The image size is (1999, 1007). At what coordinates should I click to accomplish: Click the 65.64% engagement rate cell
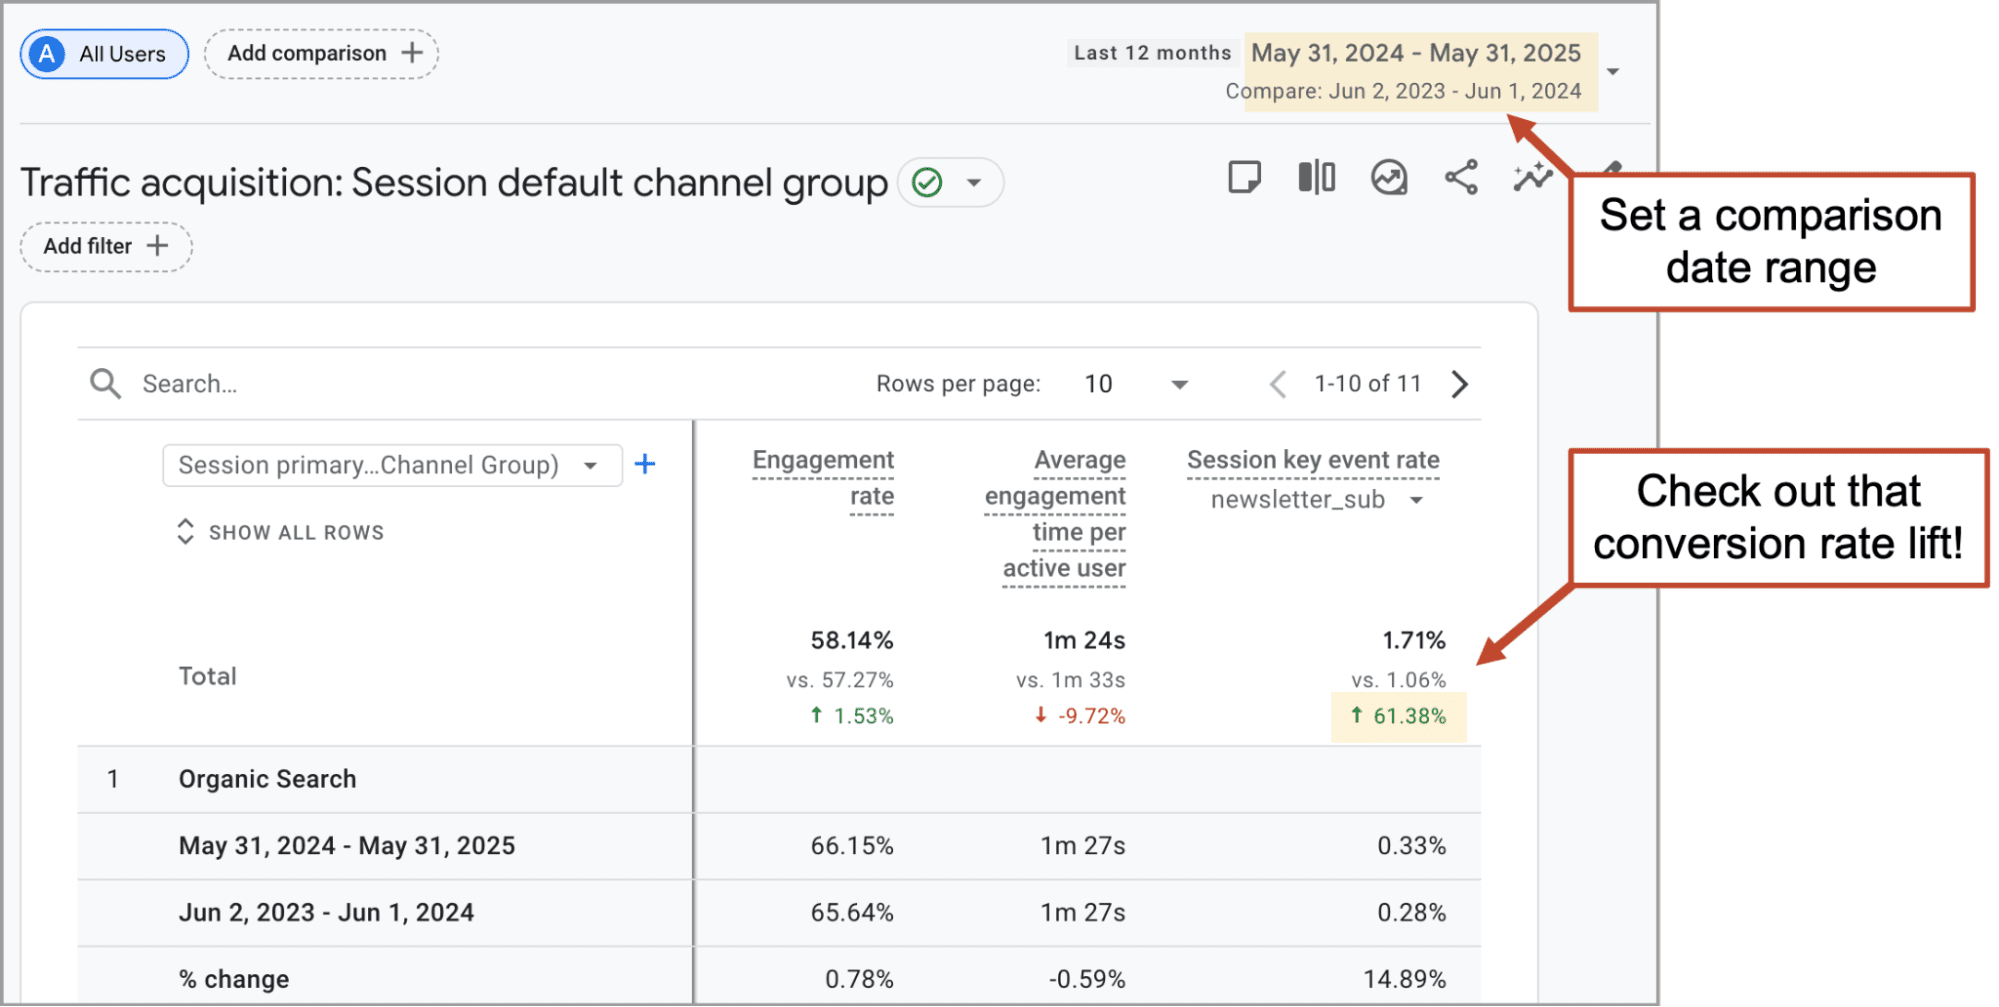tap(852, 913)
